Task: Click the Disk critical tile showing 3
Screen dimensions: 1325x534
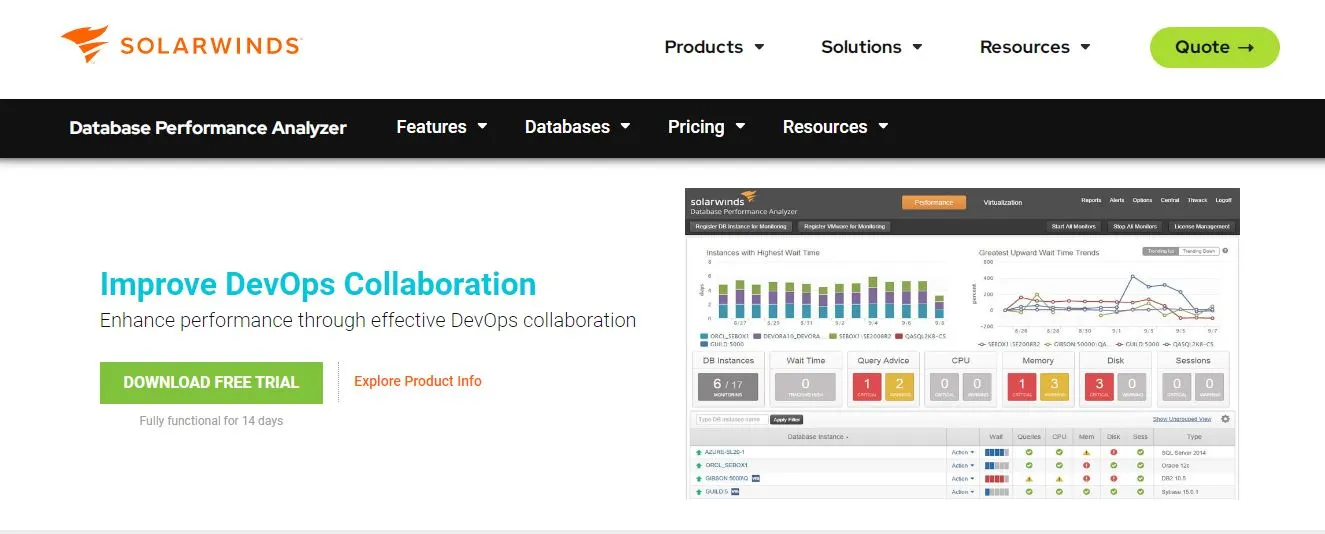Action: 1100,387
